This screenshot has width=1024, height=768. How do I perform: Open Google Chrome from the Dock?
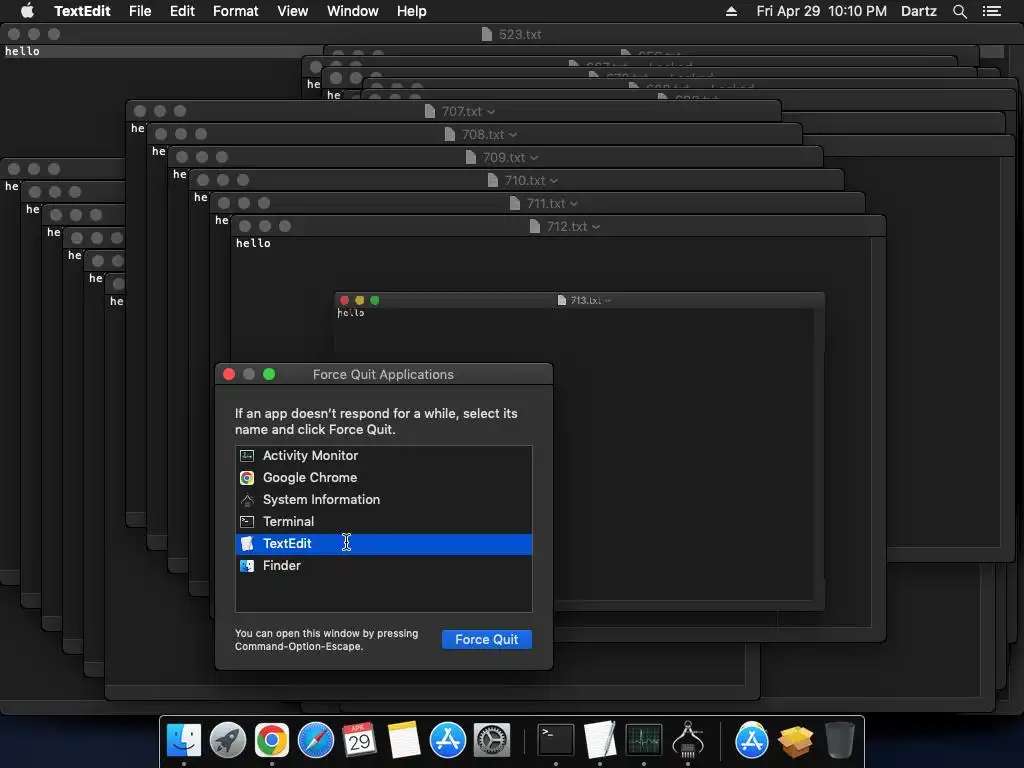(272, 740)
